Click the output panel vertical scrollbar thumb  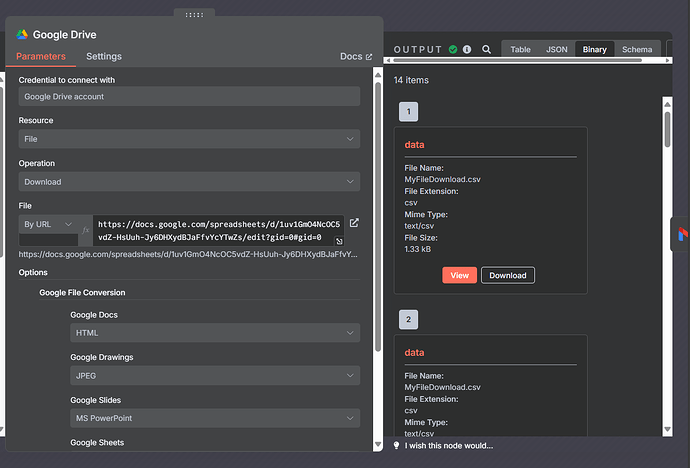[x=667, y=129]
